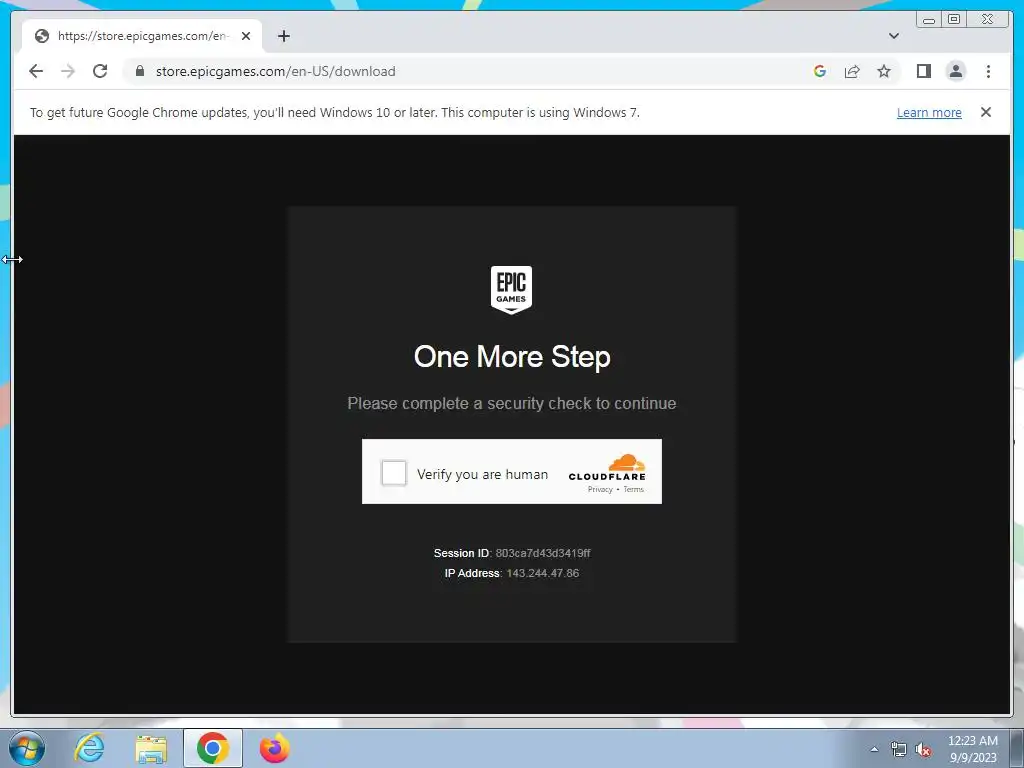Click the address bar URL field
The width and height of the screenshot is (1024, 768).
tap(470, 71)
